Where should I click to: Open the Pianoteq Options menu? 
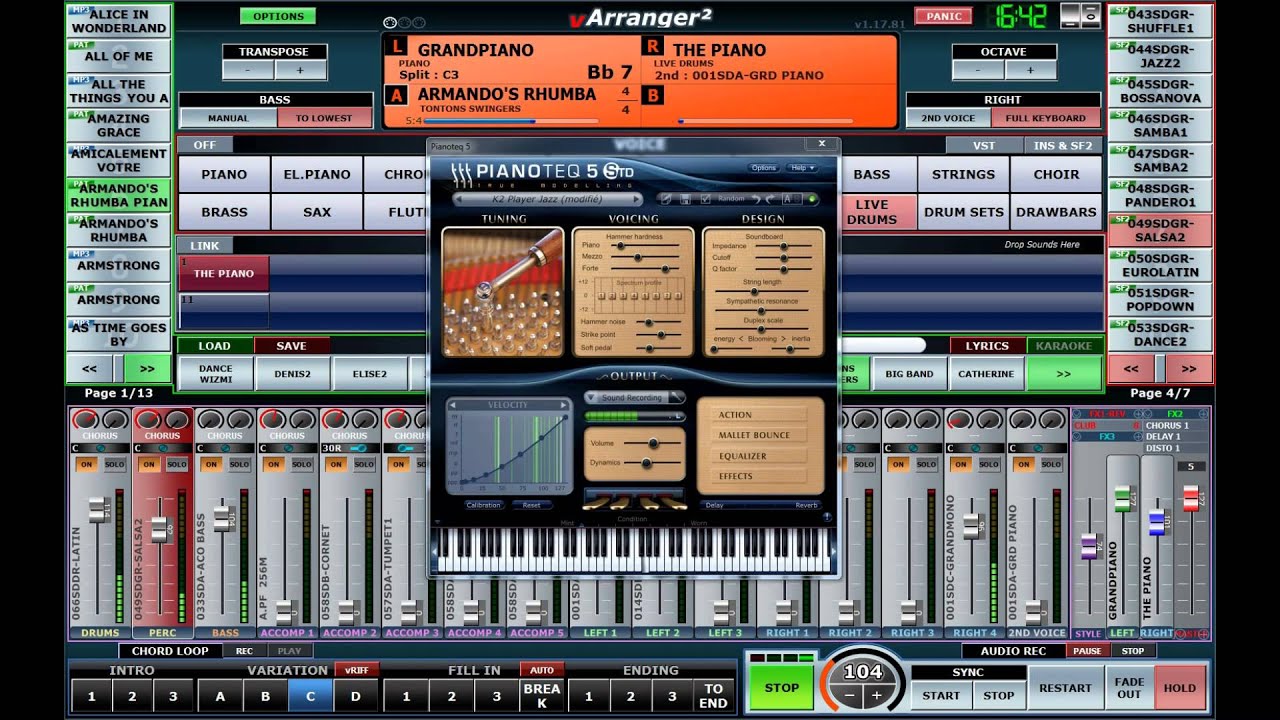coord(764,168)
